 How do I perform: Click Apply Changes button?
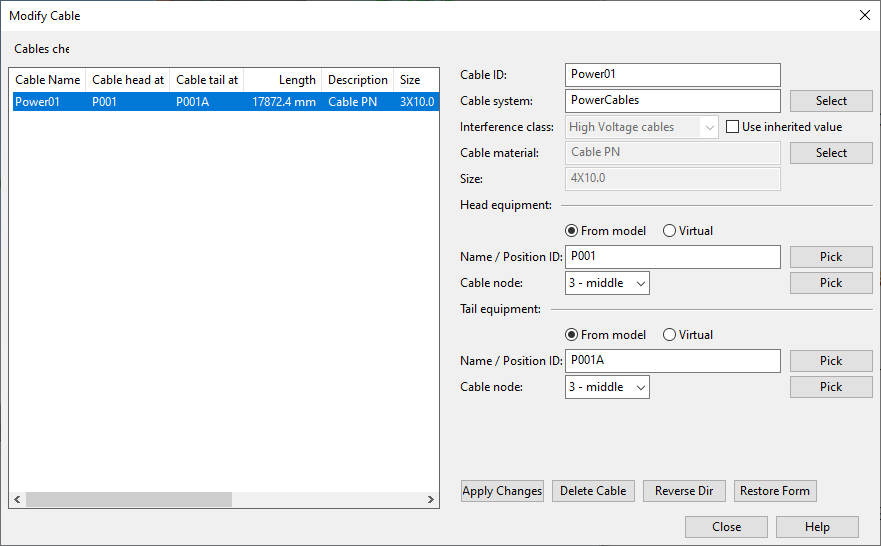[502, 491]
